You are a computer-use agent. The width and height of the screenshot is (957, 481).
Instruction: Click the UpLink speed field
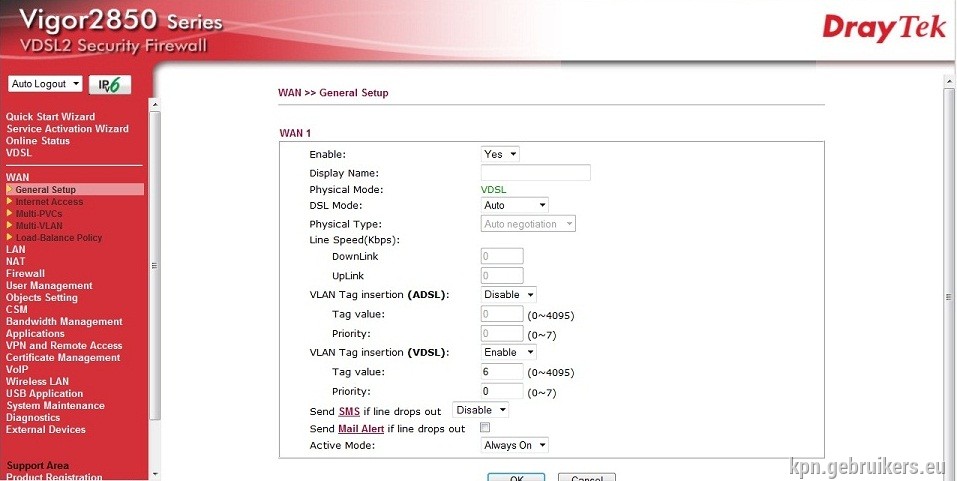pyautogui.click(x=502, y=276)
